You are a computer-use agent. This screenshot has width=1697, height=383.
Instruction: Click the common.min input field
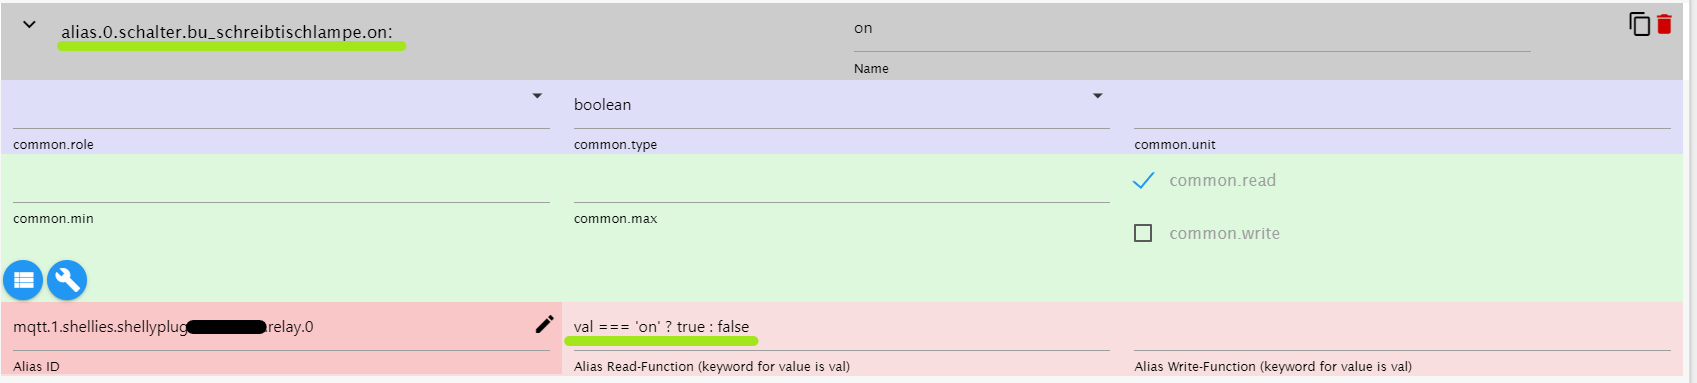tap(281, 182)
